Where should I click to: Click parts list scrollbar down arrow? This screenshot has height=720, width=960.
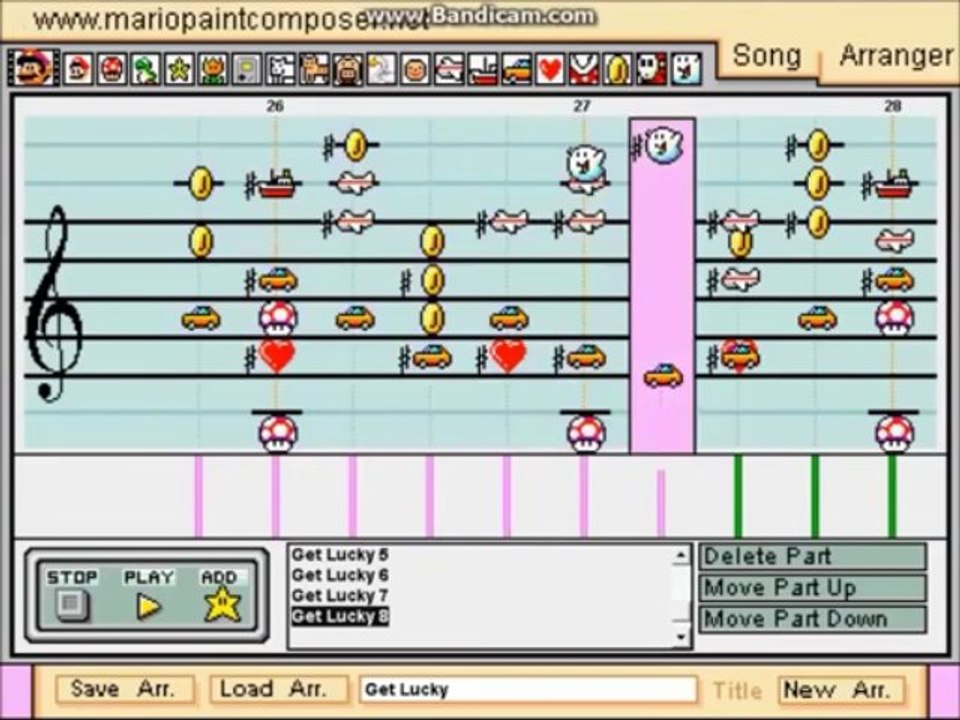point(681,637)
